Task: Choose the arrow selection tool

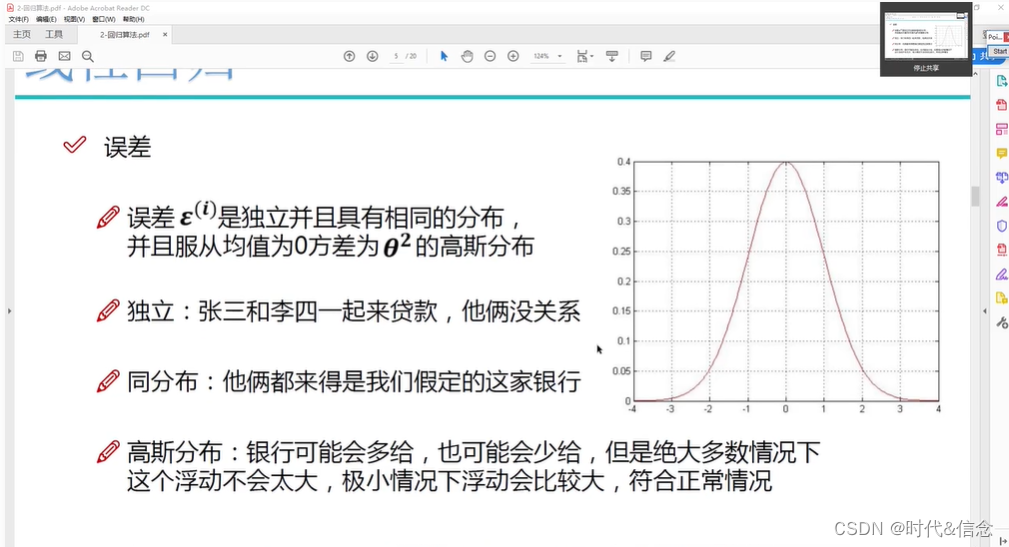Action: pos(444,56)
